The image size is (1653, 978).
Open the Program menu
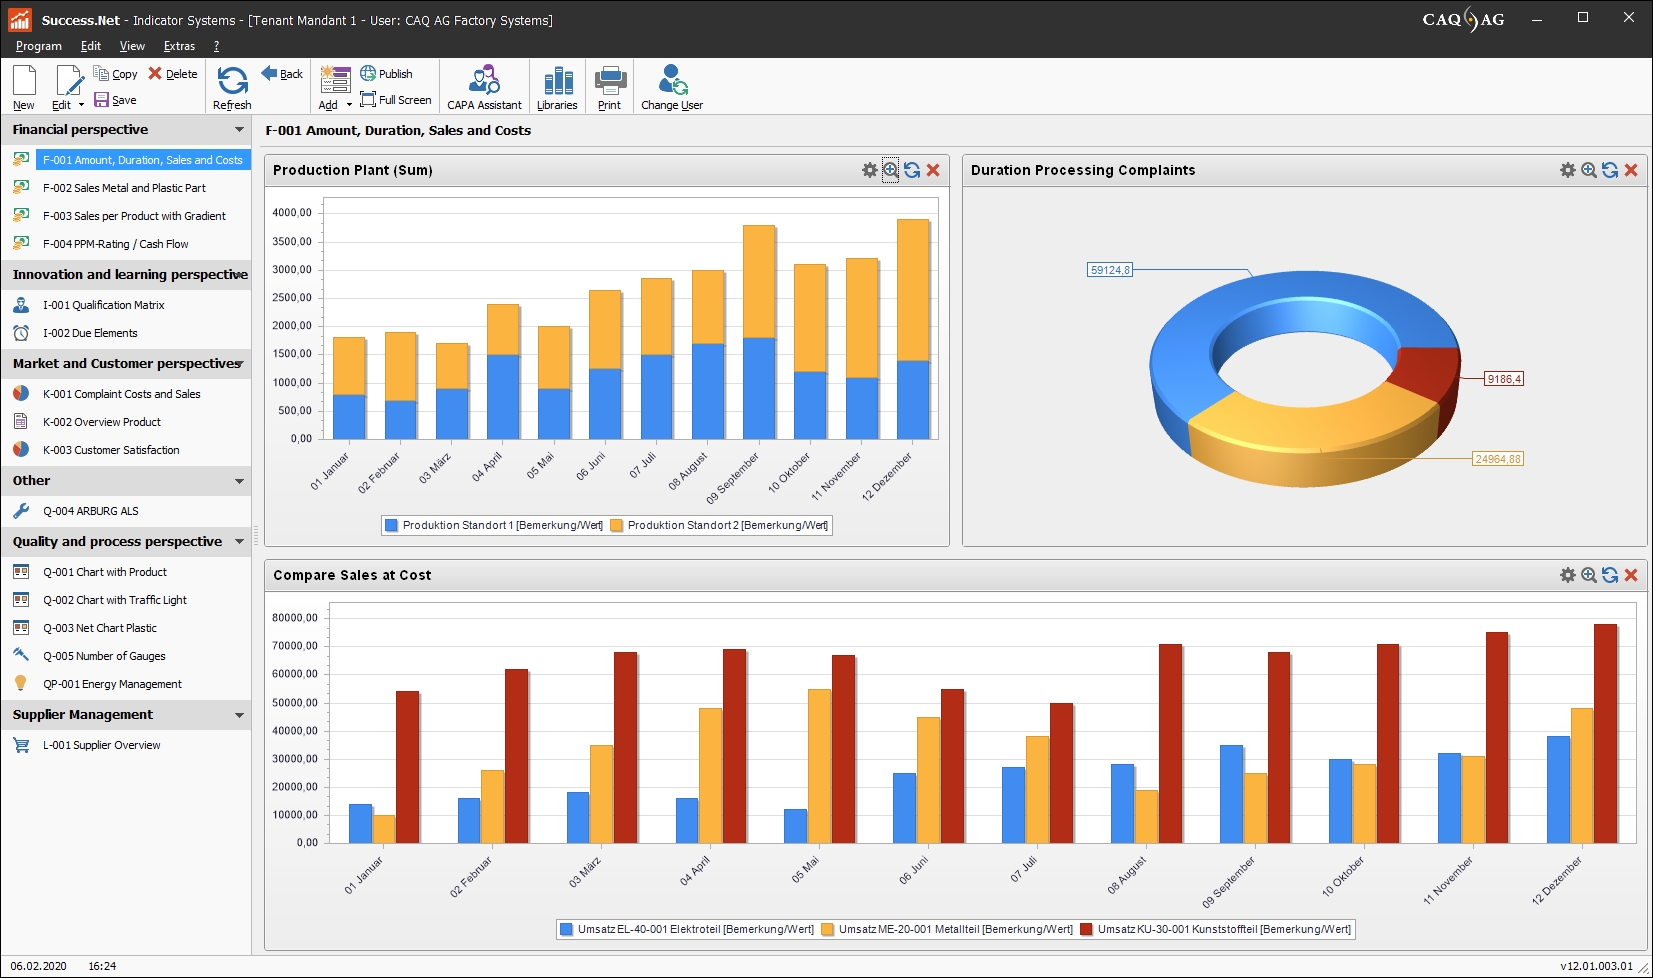tap(39, 46)
